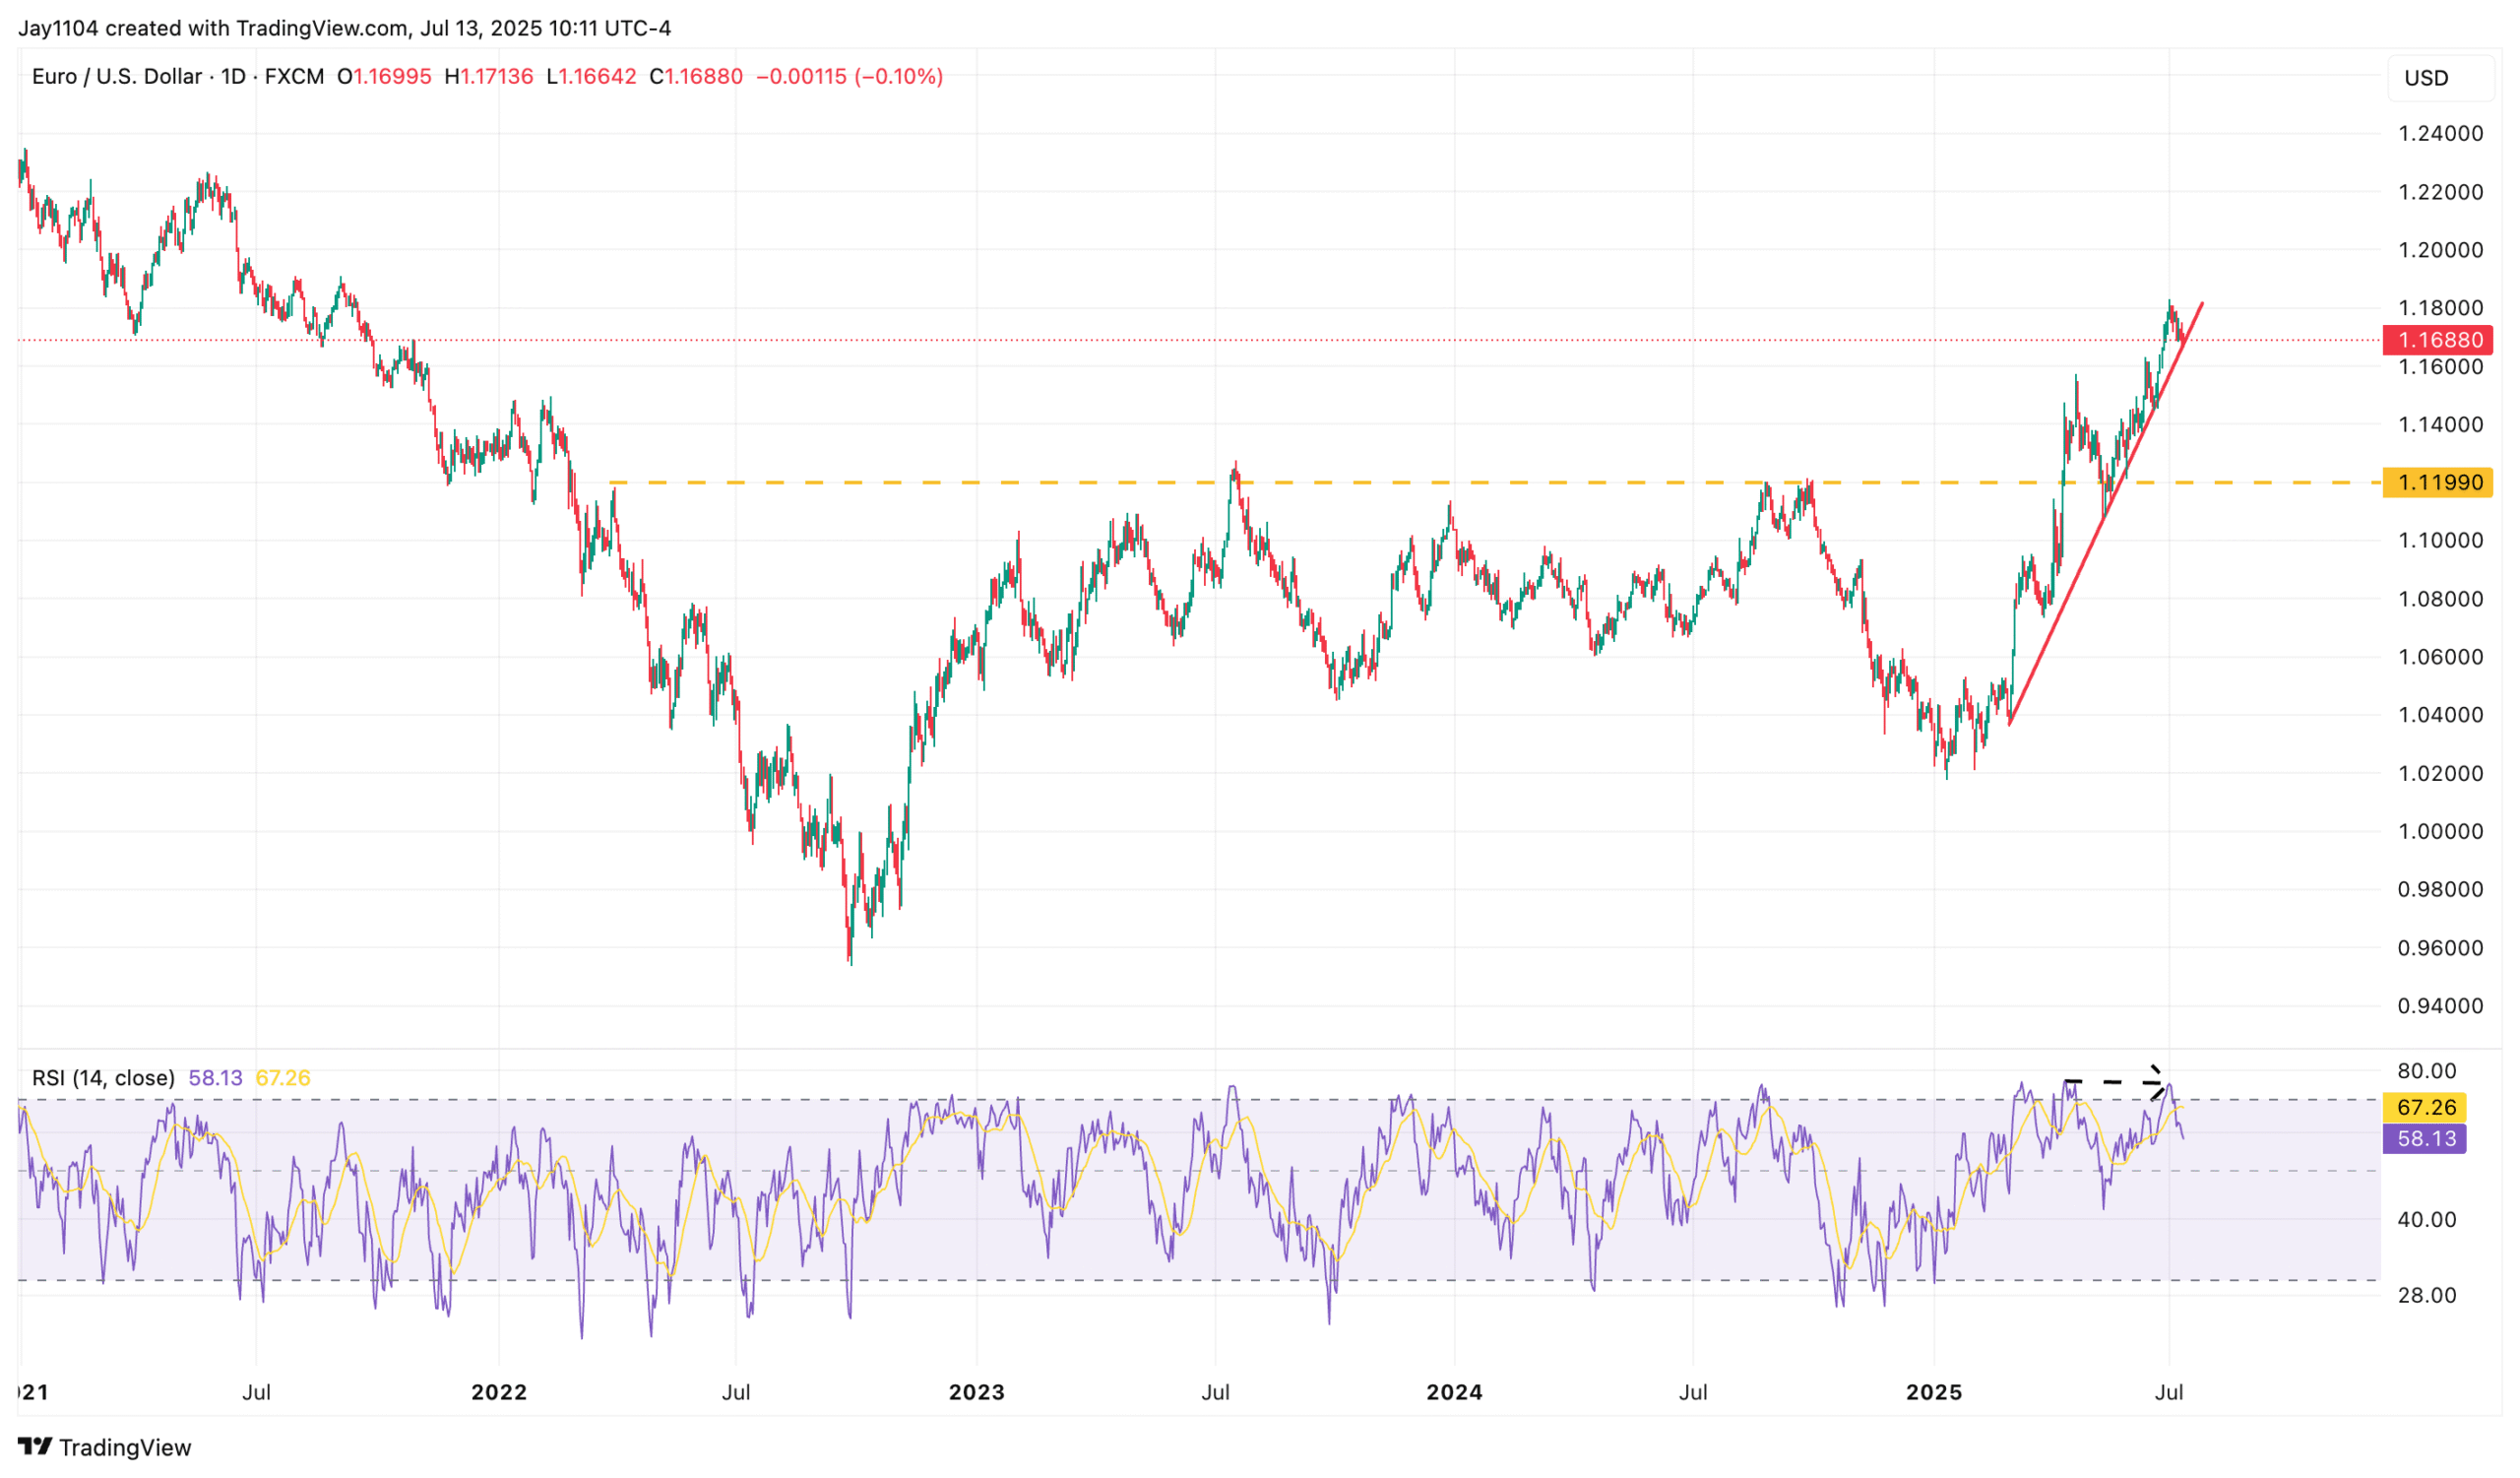Open the Euro / U.S. Dollar symbol title
Screen dimensions: 2520x1478
(x=116, y=77)
